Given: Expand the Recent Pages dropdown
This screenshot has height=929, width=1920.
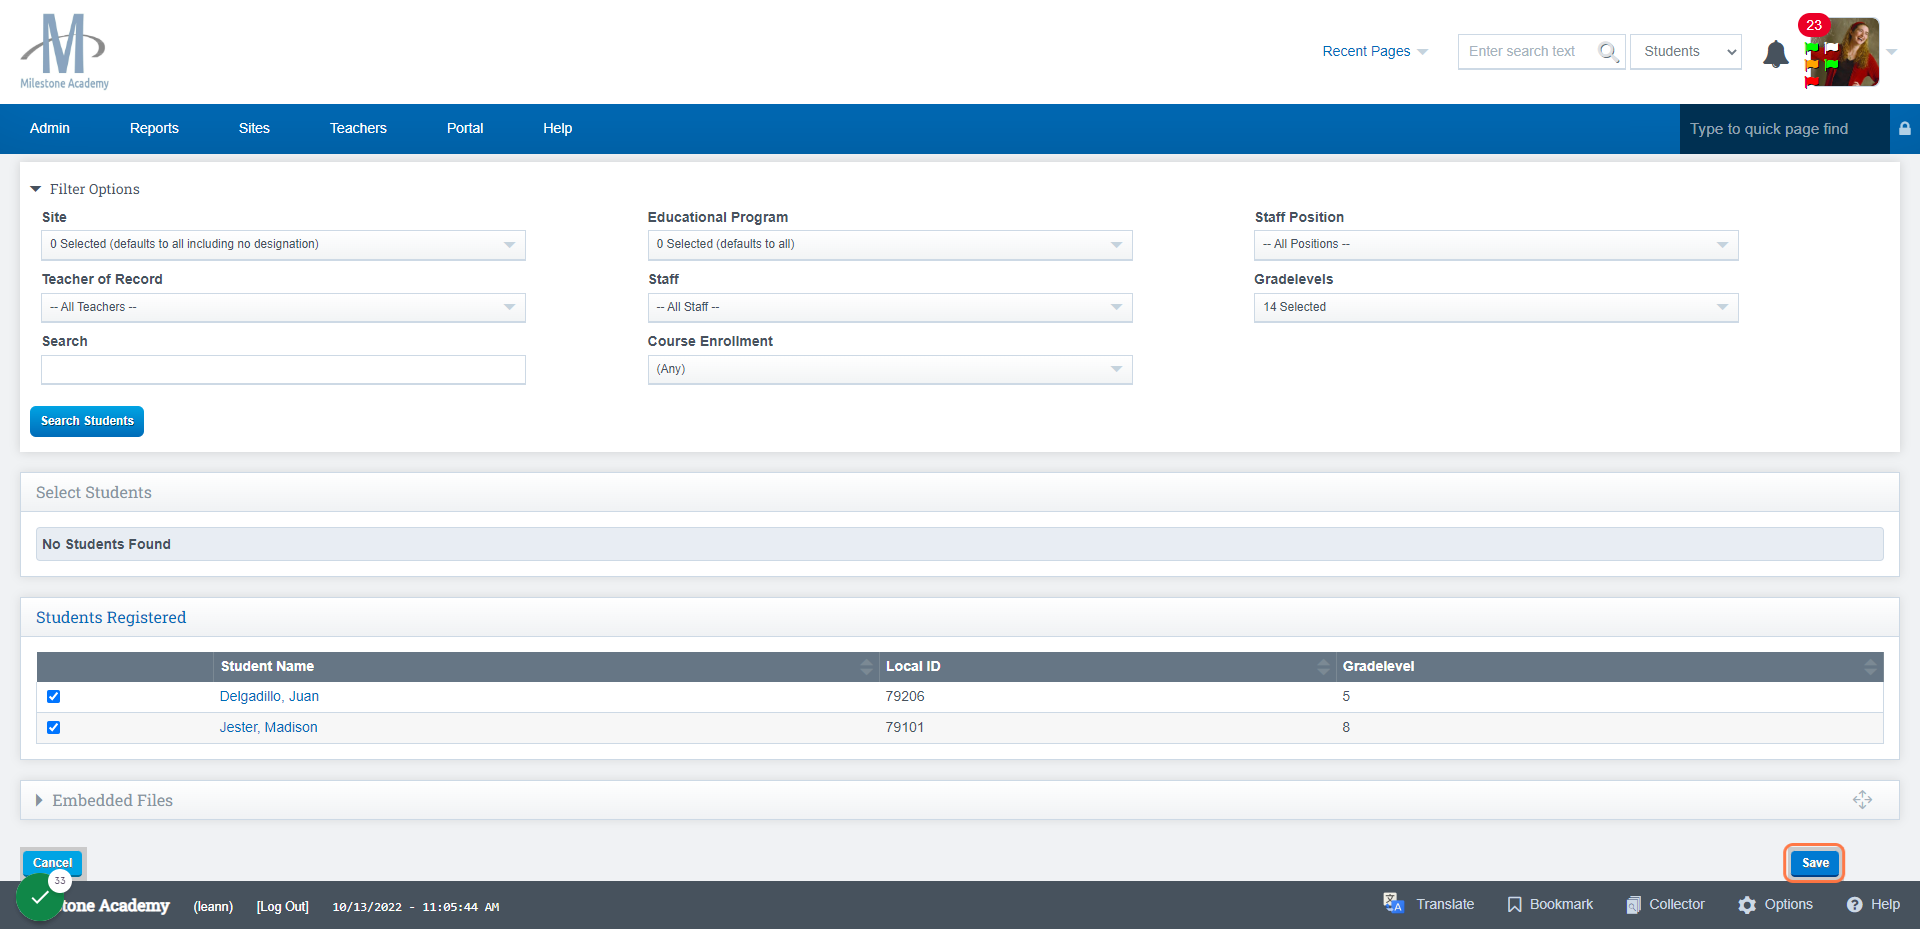Looking at the screenshot, I should pos(1375,52).
